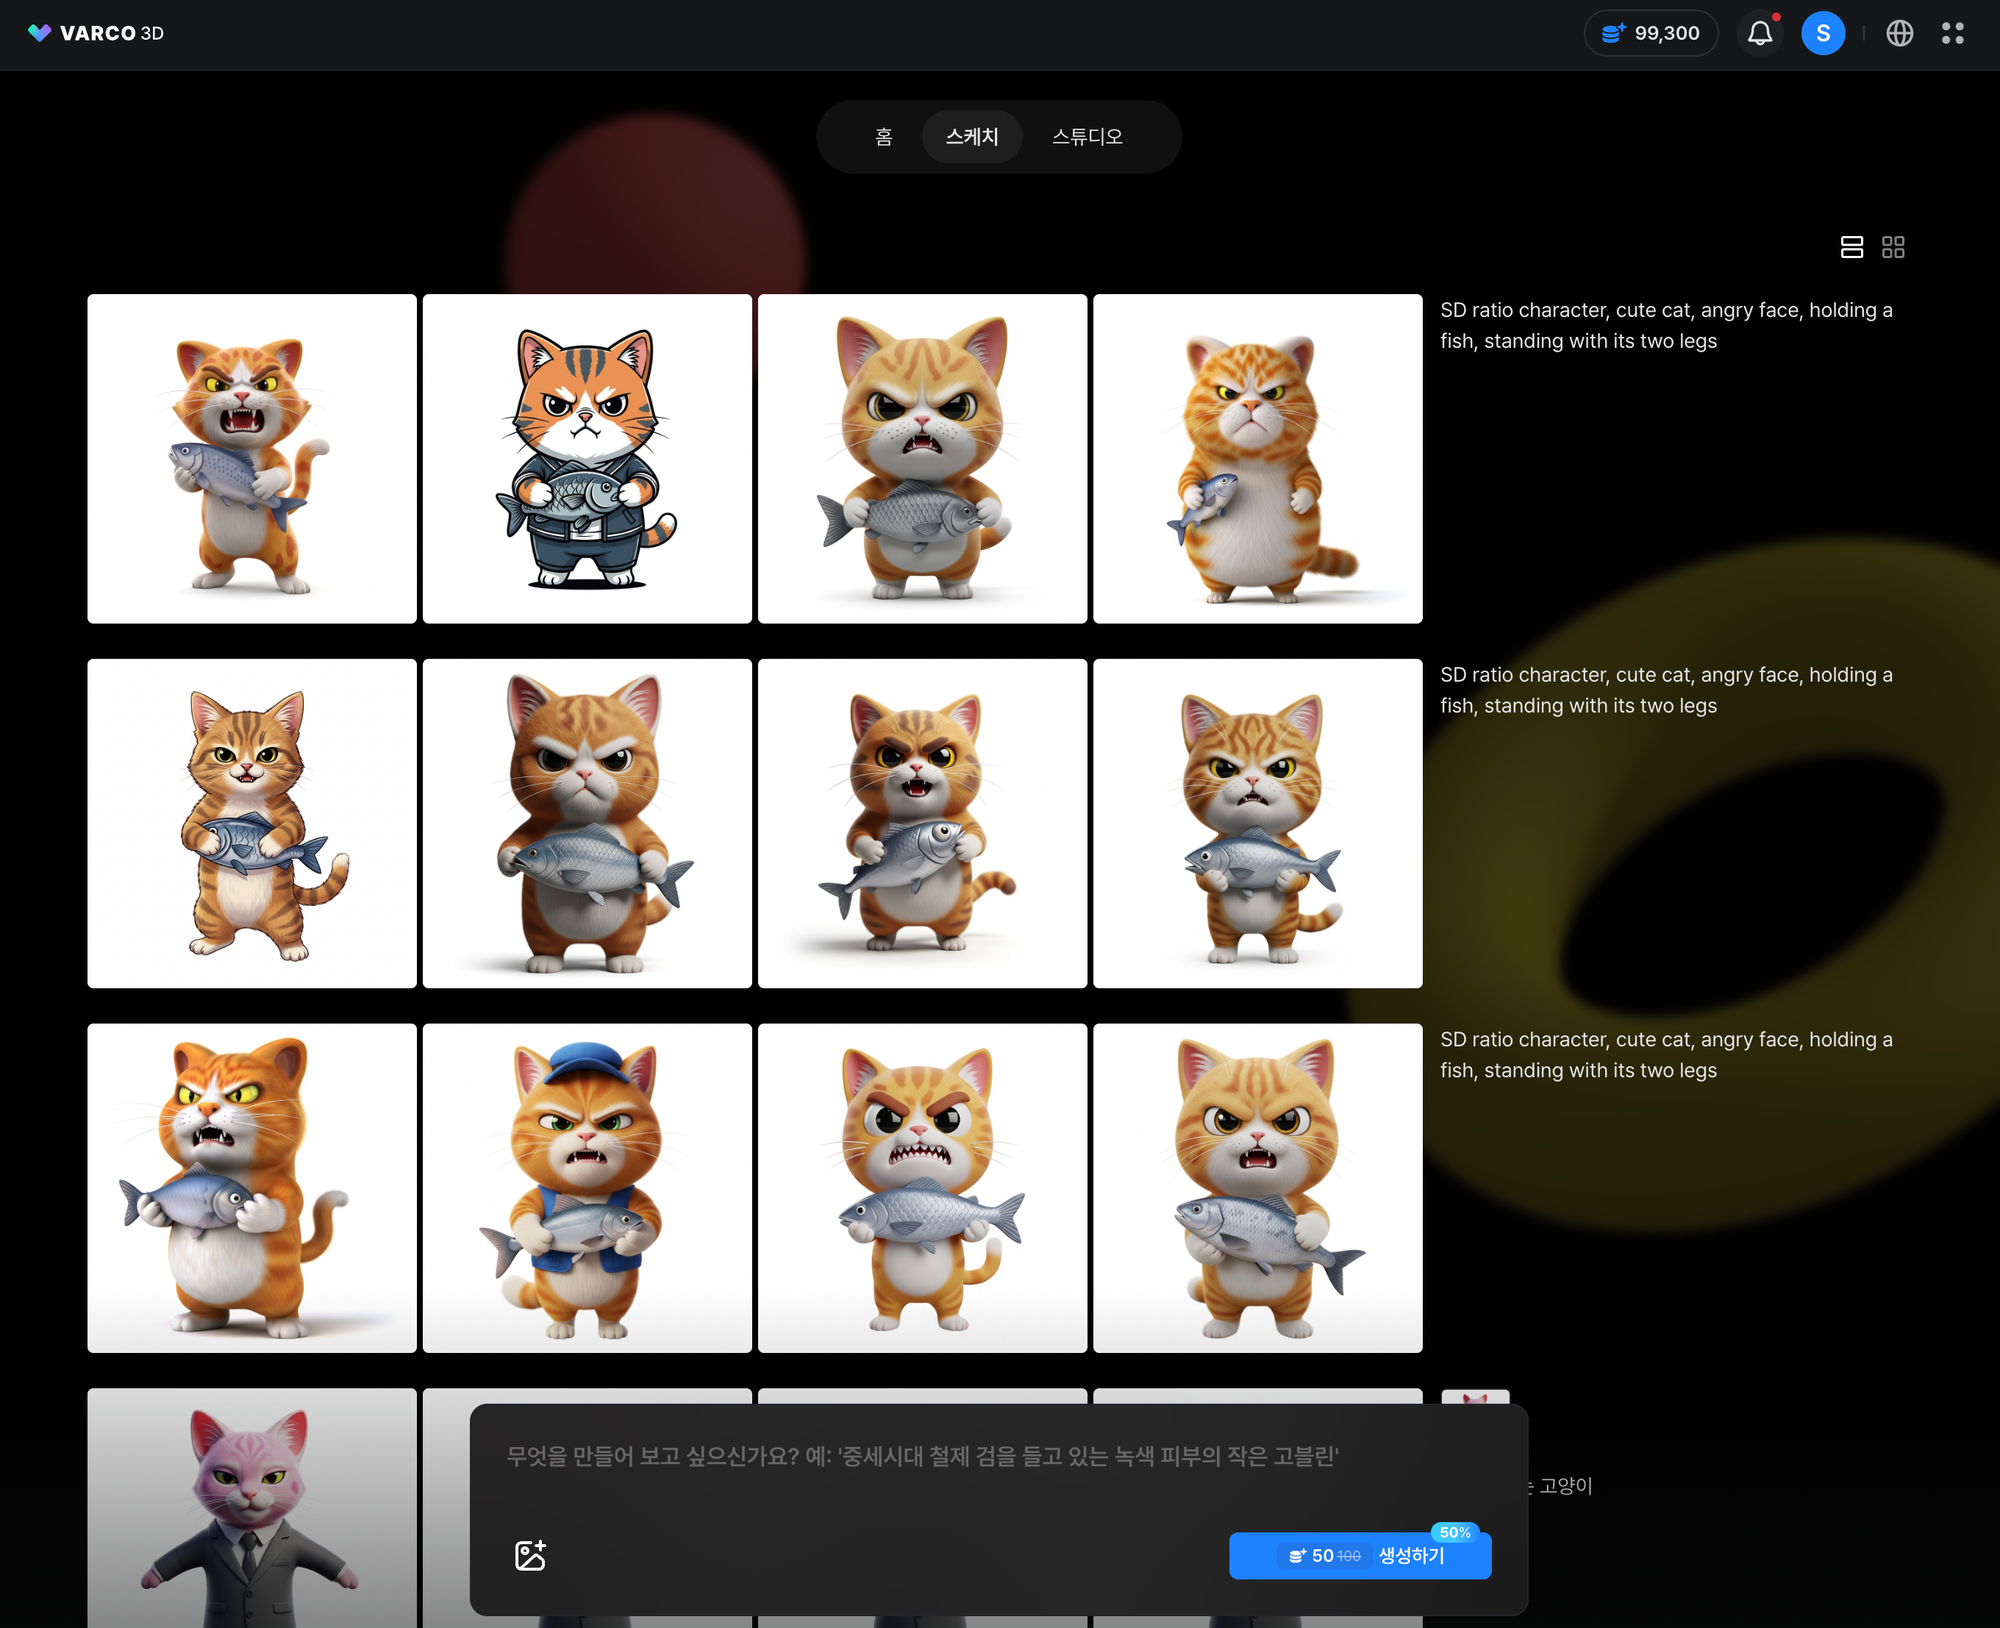Select the cat with blue cap thumbnail
Viewport: 2000px width, 1628px height.
[x=587, y=1188]
